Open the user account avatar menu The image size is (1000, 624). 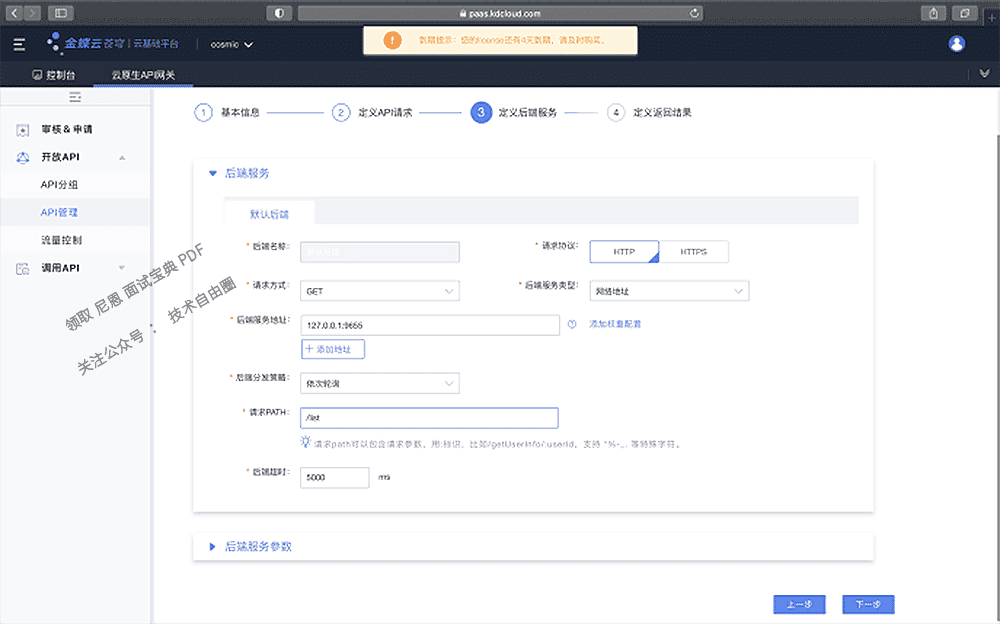click(x=957, y=43)
